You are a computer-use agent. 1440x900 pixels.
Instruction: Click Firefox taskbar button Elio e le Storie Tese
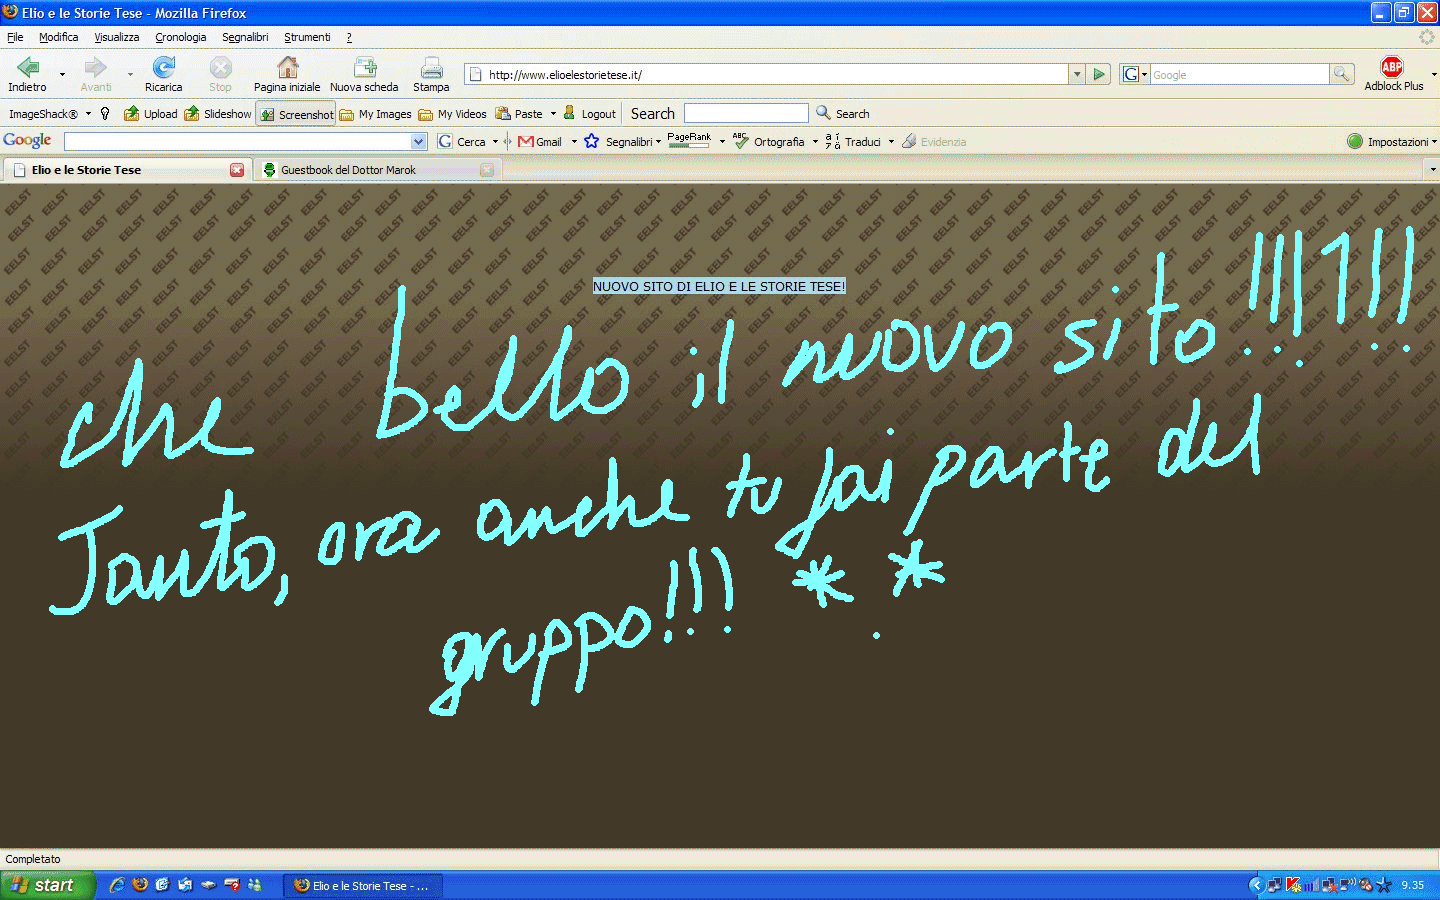pos(363,885)
